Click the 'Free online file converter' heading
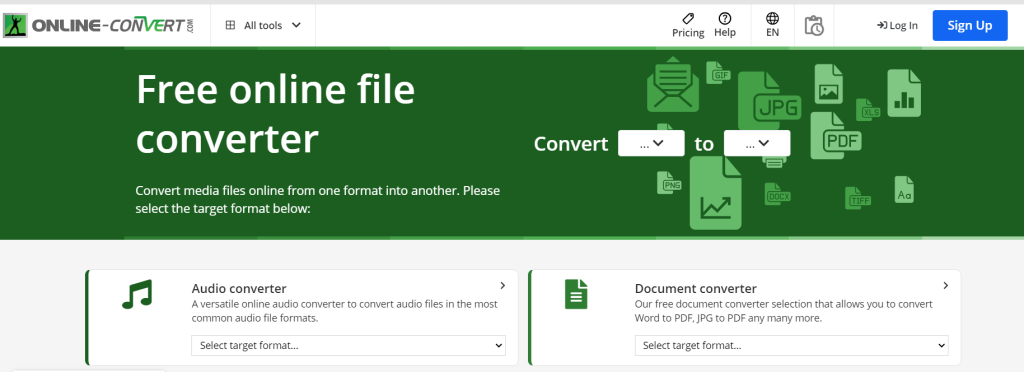Image resolution: width=1024 pixels, height=372 pixels. [275, 114]
